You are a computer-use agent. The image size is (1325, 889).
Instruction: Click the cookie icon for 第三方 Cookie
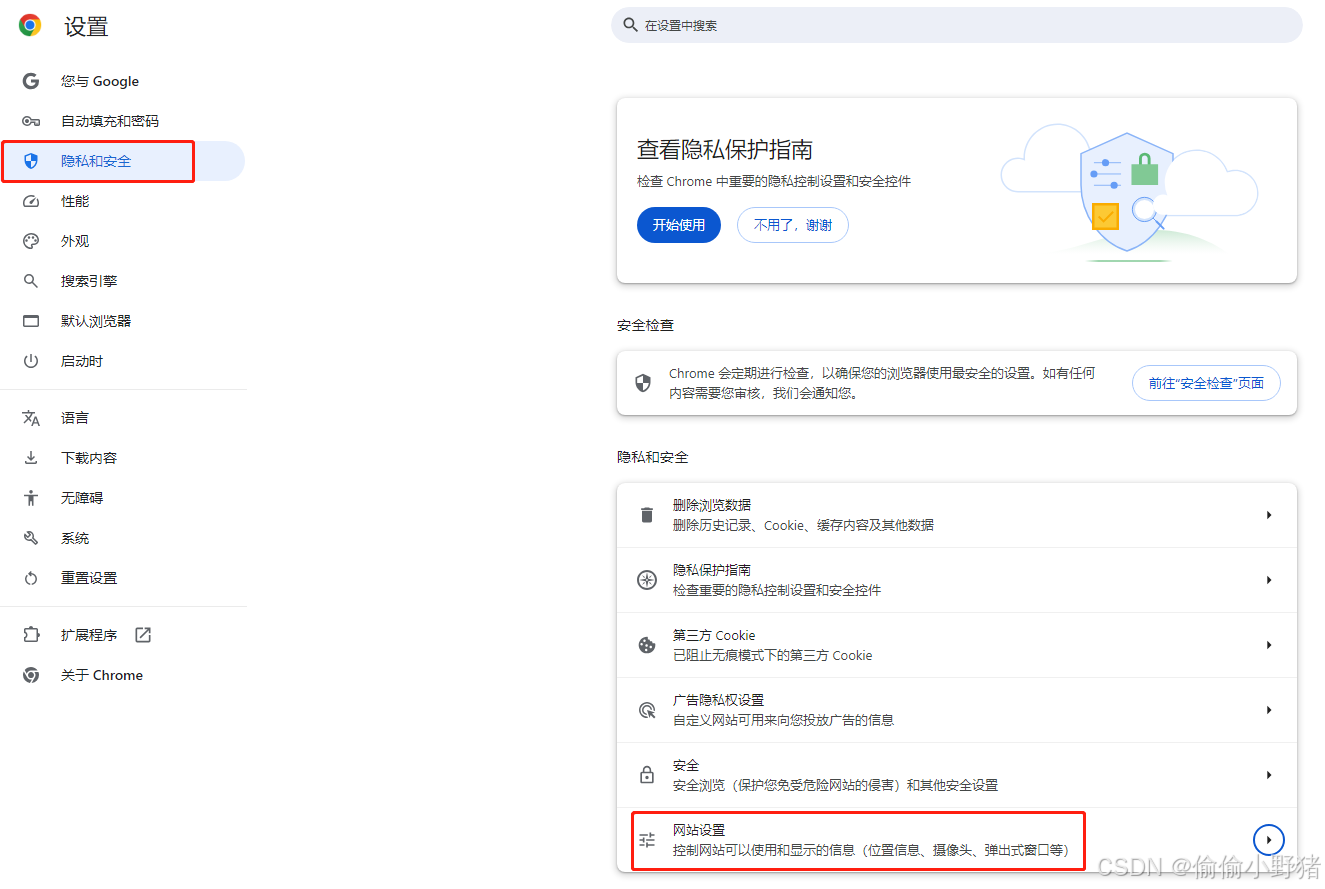point(647,645)
